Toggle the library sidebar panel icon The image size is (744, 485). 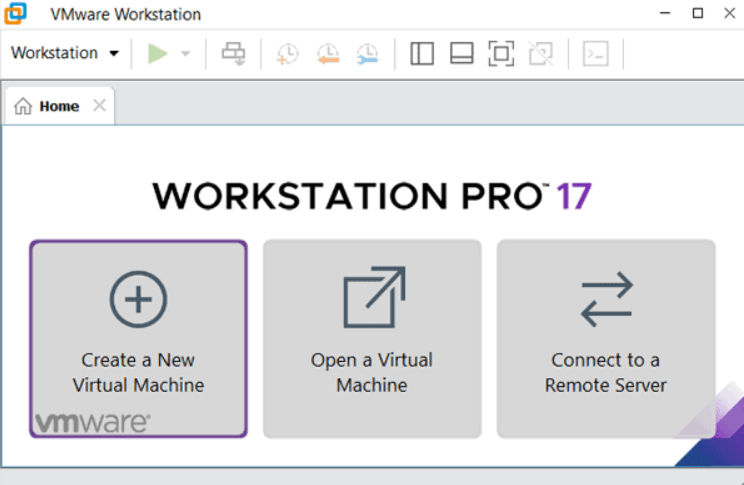(422, 53)
